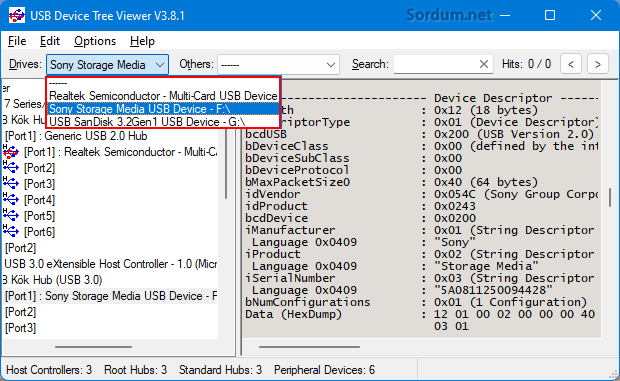Close the USB Device Tree Viewer window
Image resolution: width=620 pixels, height=381 pixels.
click(x=595, y=15)
